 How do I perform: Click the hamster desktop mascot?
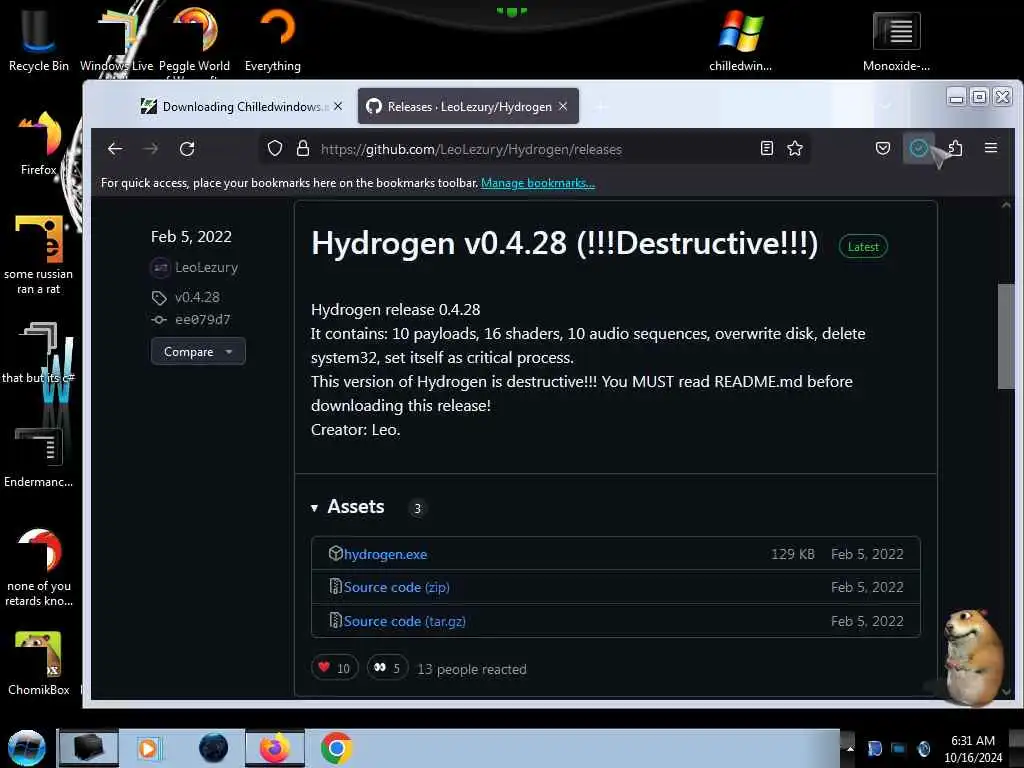coord(972,657)
